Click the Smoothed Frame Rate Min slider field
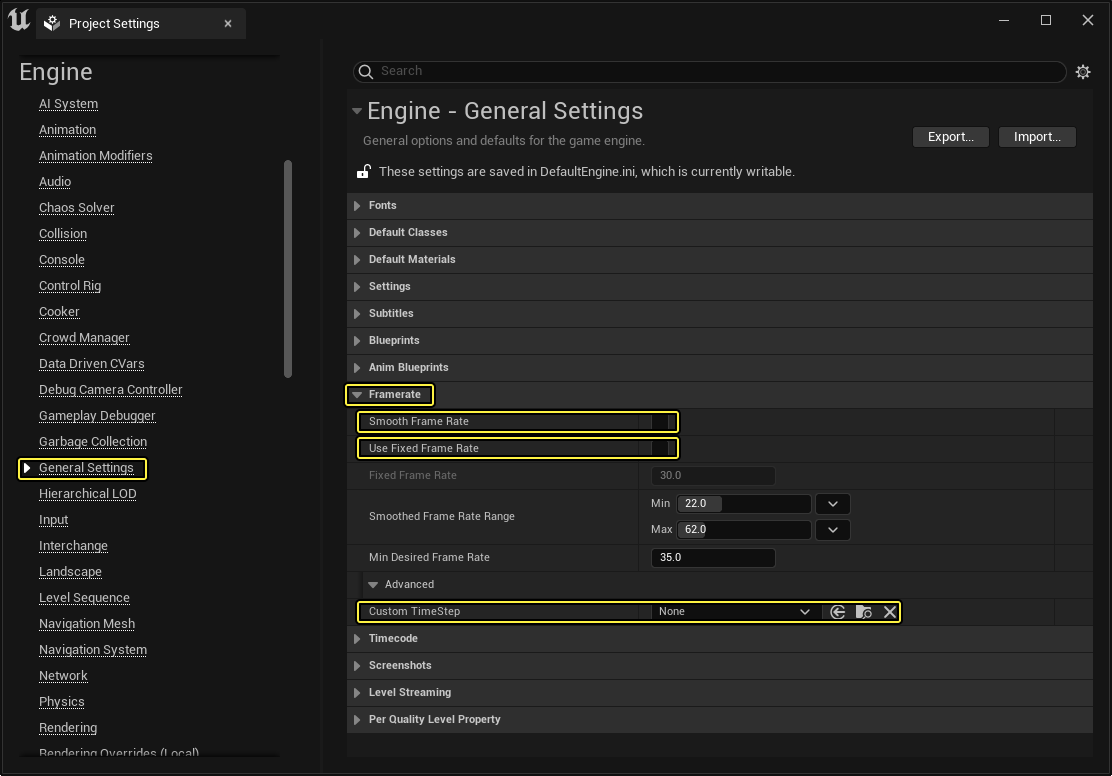 (x=743, y=504)
